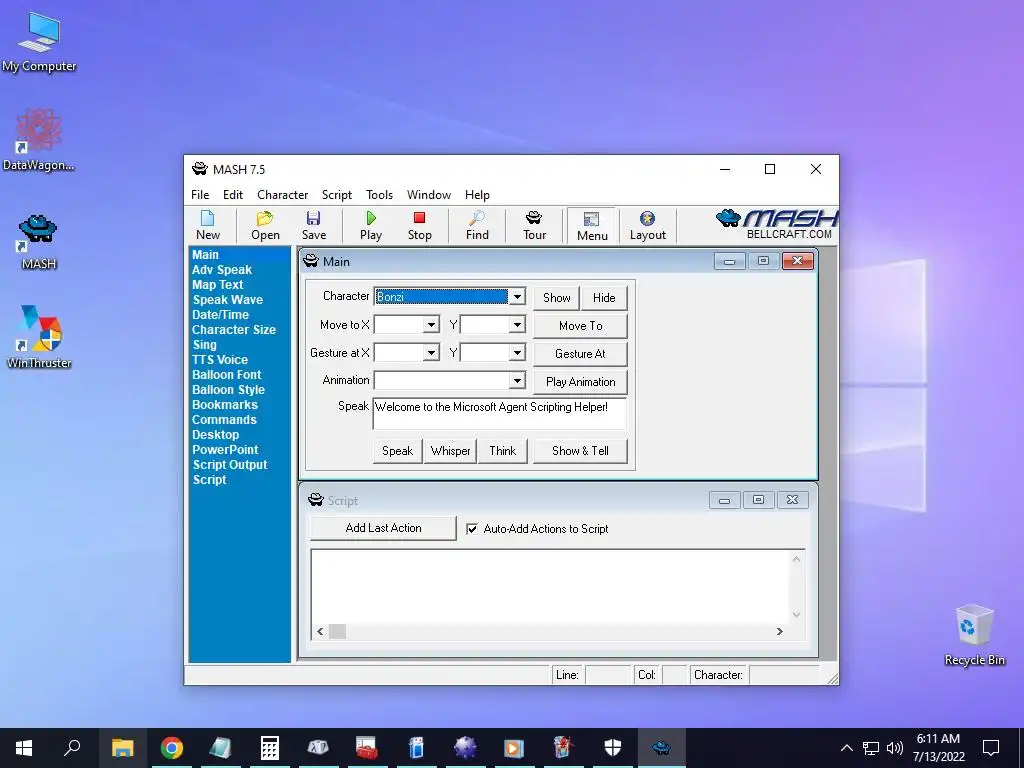Viewport: 1024px width, 768px height.
Task: Restore the Script sub-window
Action: point(758,500)
